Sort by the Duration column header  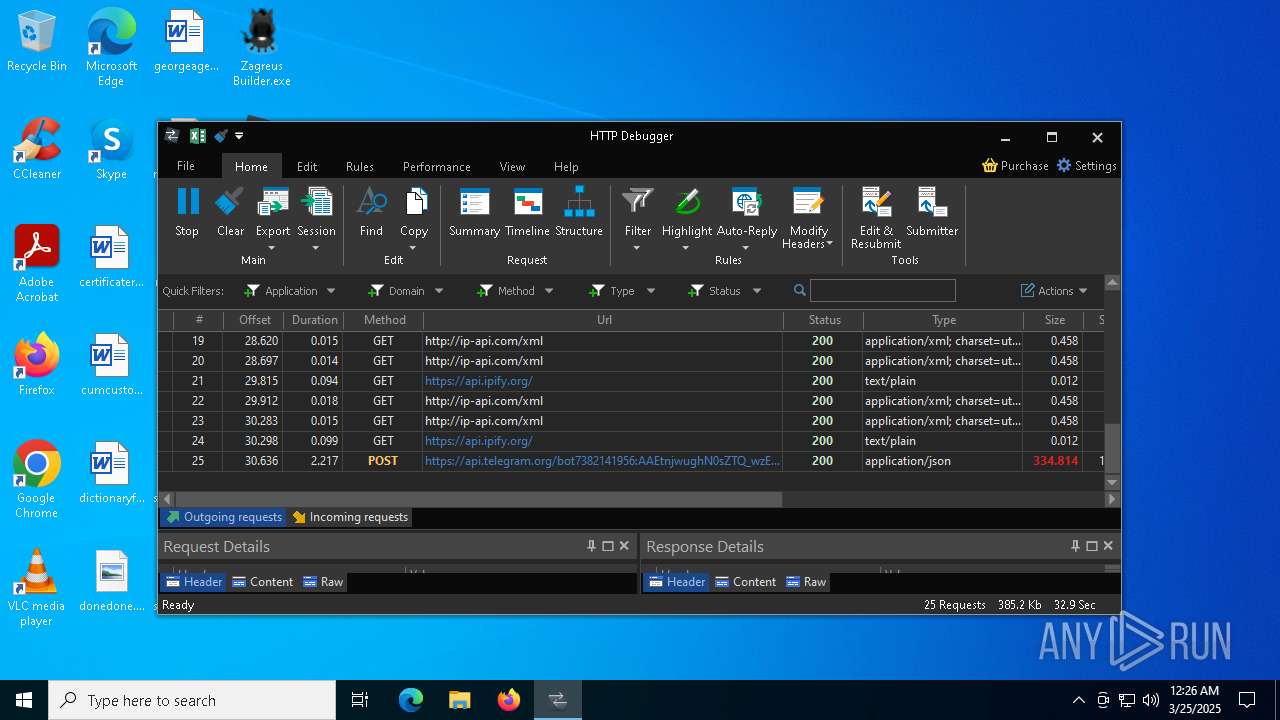tap(314, 320)
